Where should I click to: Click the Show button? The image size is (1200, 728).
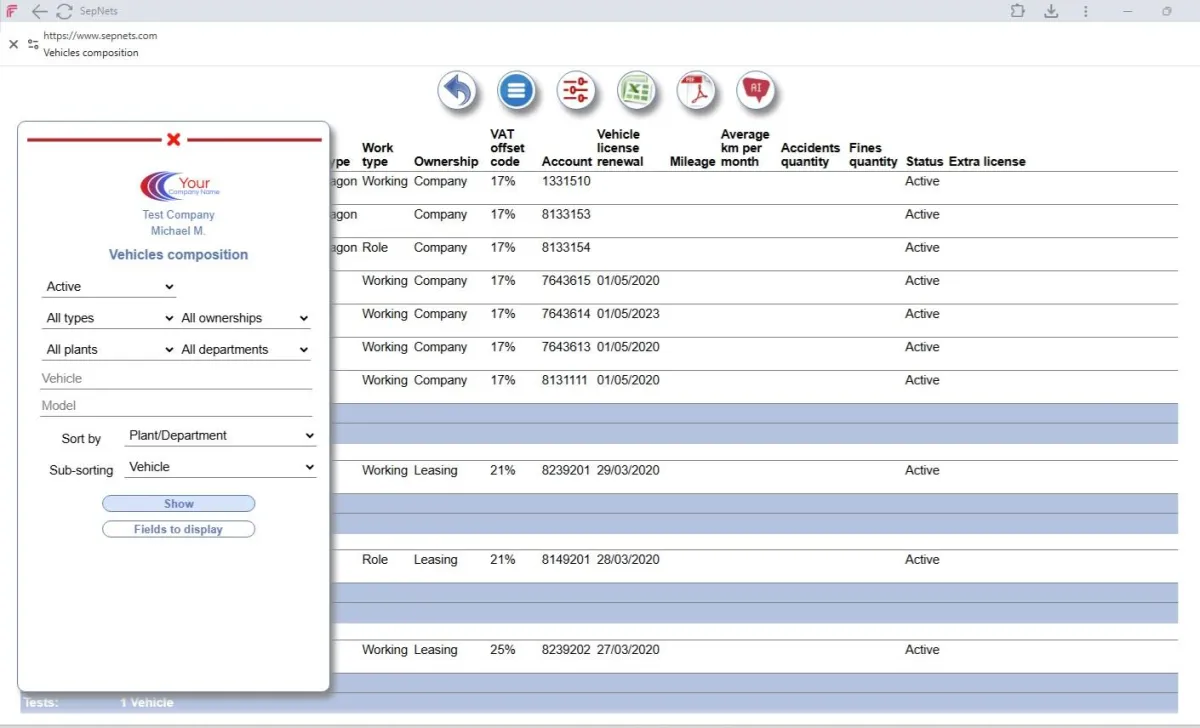(179, 504)
